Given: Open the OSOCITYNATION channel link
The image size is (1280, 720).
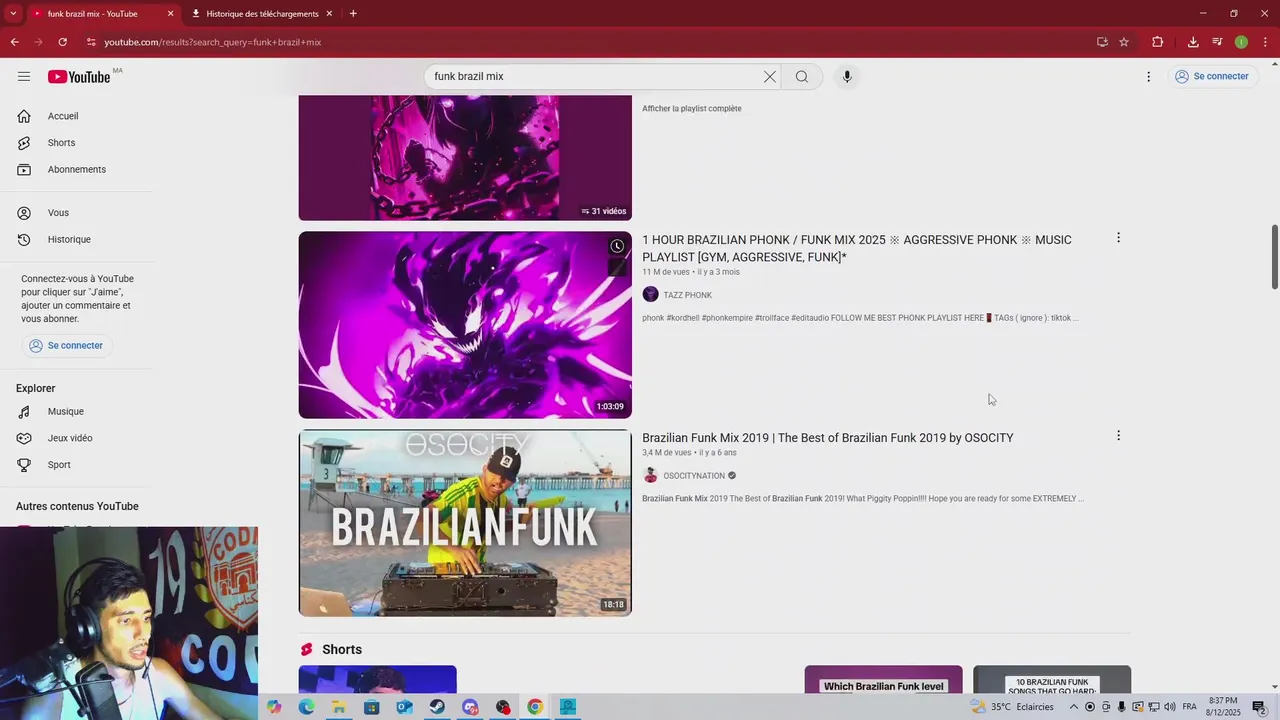Looking at the screenshot, I should (694, 476).
